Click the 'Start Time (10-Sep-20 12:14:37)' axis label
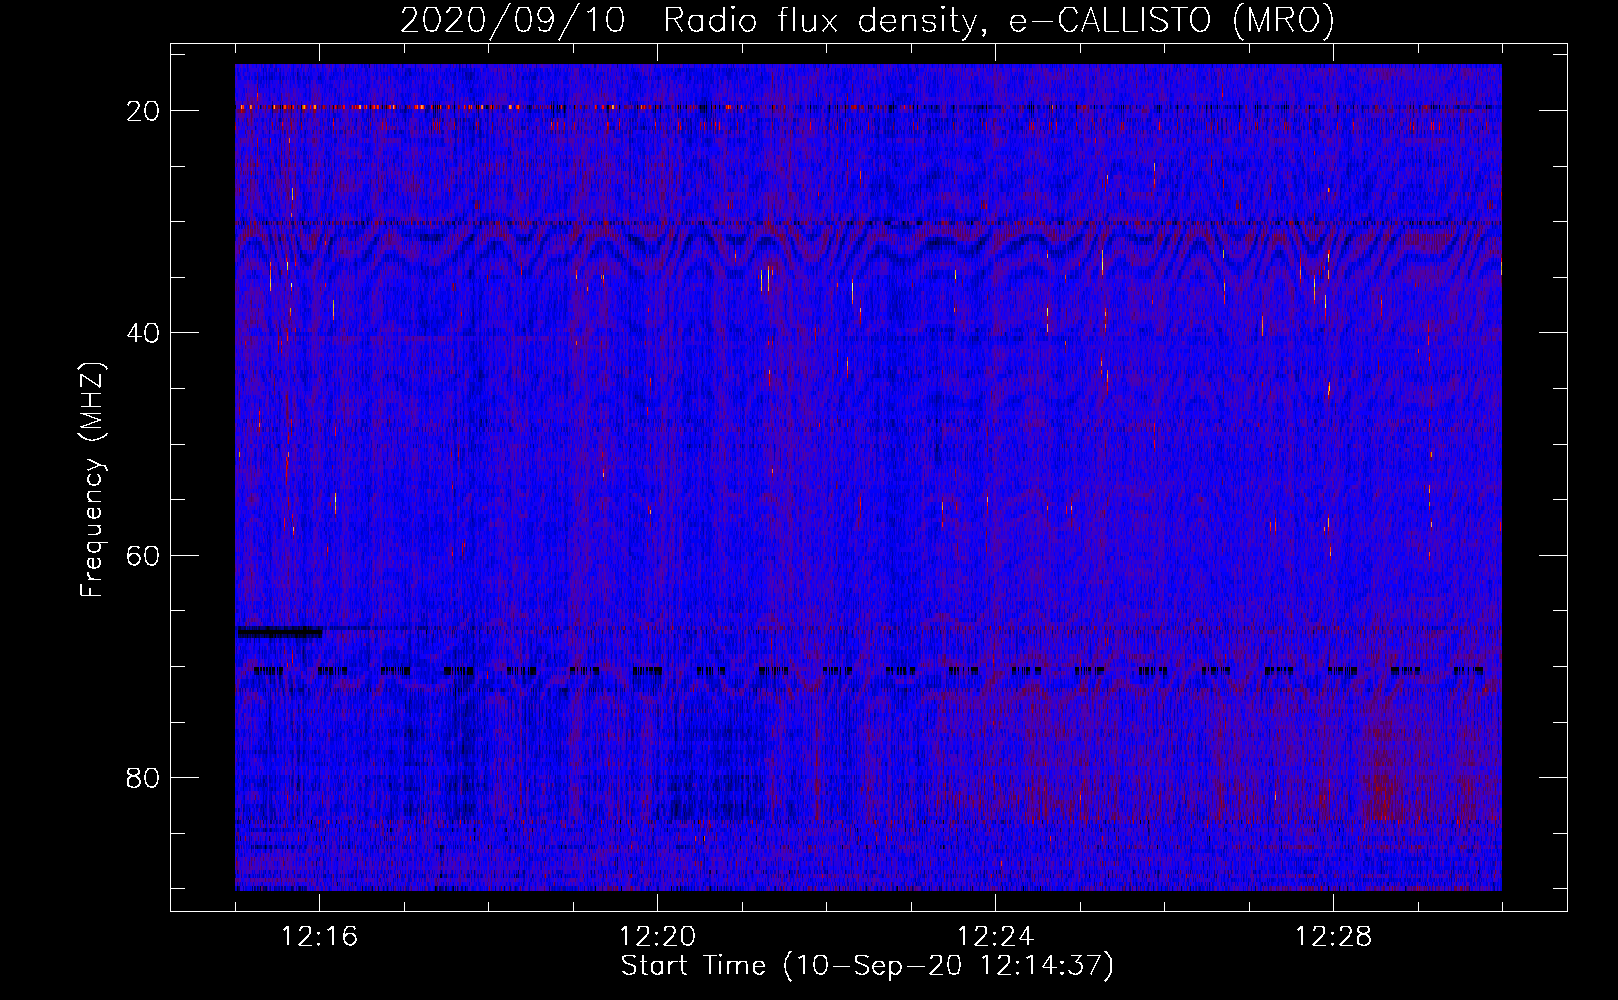This screenshot has width=1618, height=1000. 867,966
